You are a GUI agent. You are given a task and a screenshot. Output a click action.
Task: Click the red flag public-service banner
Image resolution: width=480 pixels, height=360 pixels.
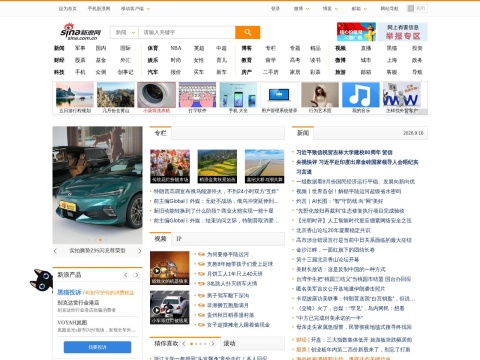click(356, 32)
